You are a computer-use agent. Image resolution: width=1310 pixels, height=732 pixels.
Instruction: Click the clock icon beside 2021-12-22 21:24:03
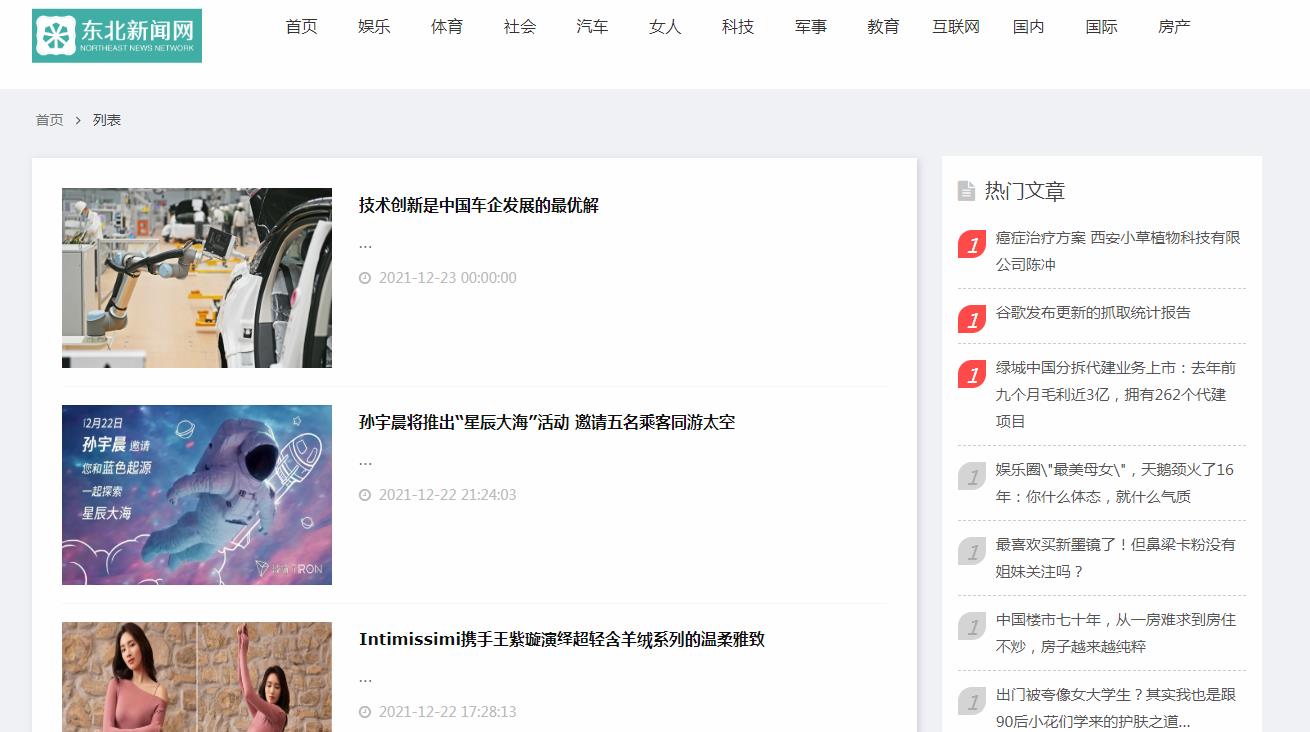pos(365,495)
